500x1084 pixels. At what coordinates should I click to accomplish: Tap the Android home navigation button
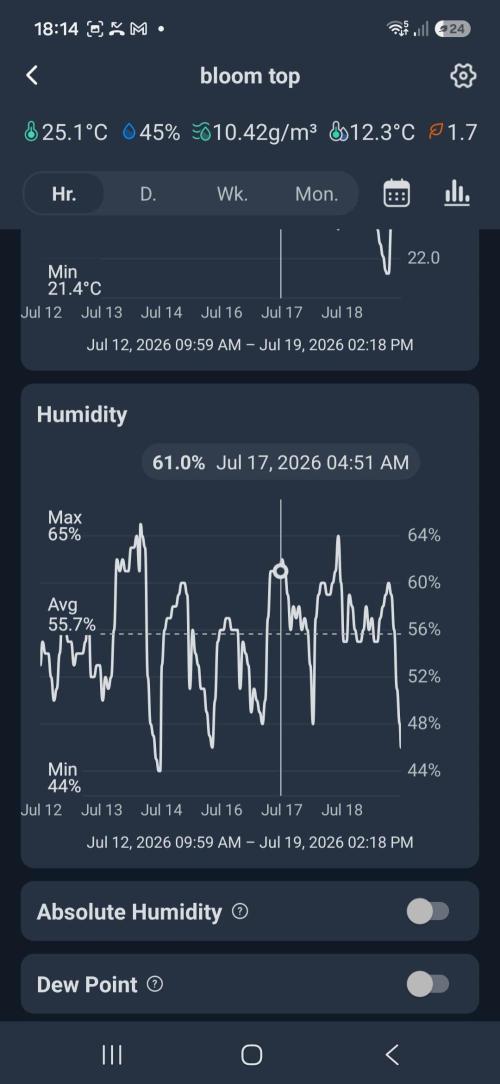(x=252, y=1054)
